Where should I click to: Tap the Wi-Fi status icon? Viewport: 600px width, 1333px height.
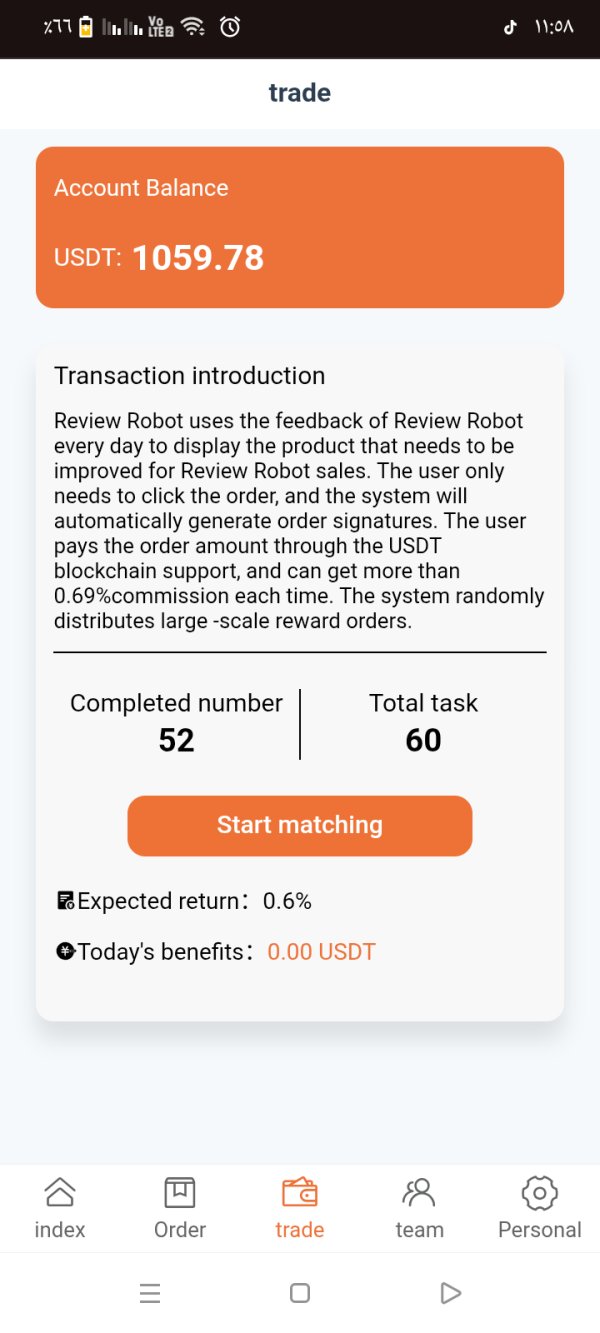pos(194,27)
